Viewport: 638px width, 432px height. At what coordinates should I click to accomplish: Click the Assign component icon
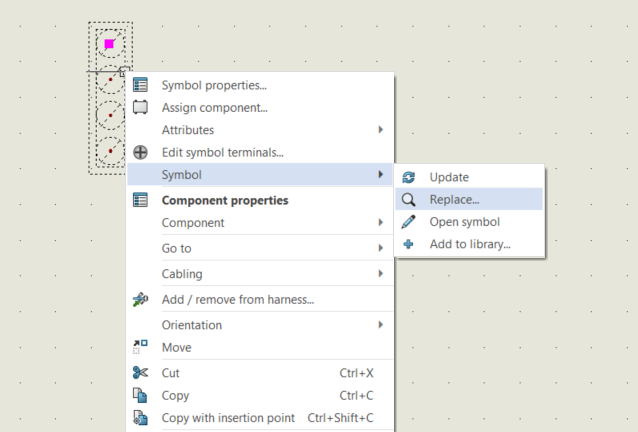point(140,107)
